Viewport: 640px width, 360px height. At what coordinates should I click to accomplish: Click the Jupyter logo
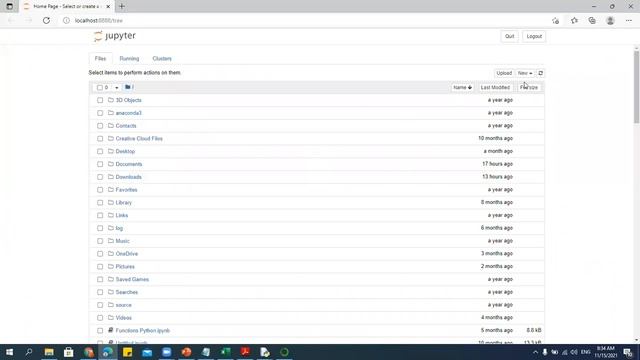(115, 36)
